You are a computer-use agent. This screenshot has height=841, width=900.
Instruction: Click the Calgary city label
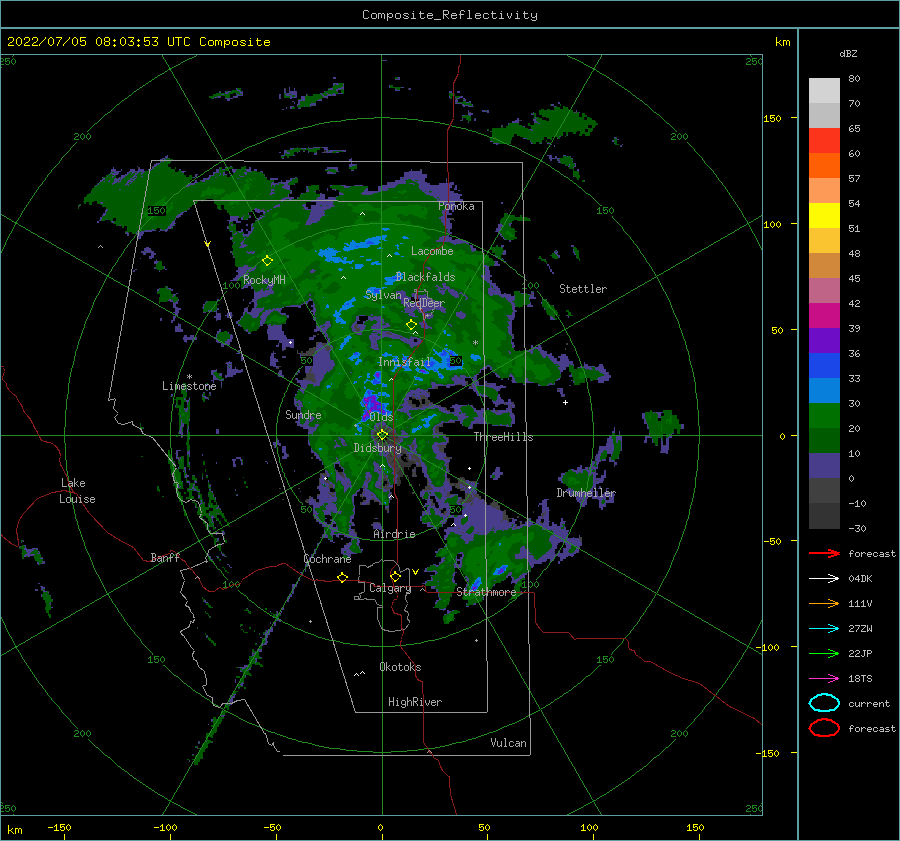point(390,588)
